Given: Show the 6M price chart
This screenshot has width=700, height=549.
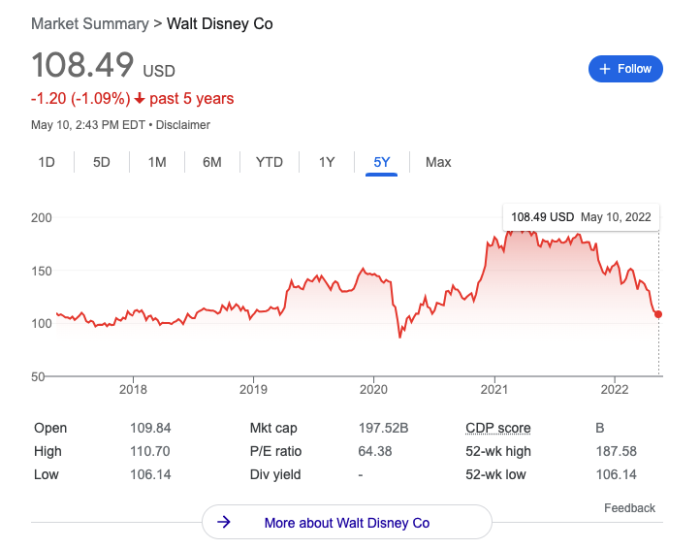Looking at the screenshot, I should (212, 162).
